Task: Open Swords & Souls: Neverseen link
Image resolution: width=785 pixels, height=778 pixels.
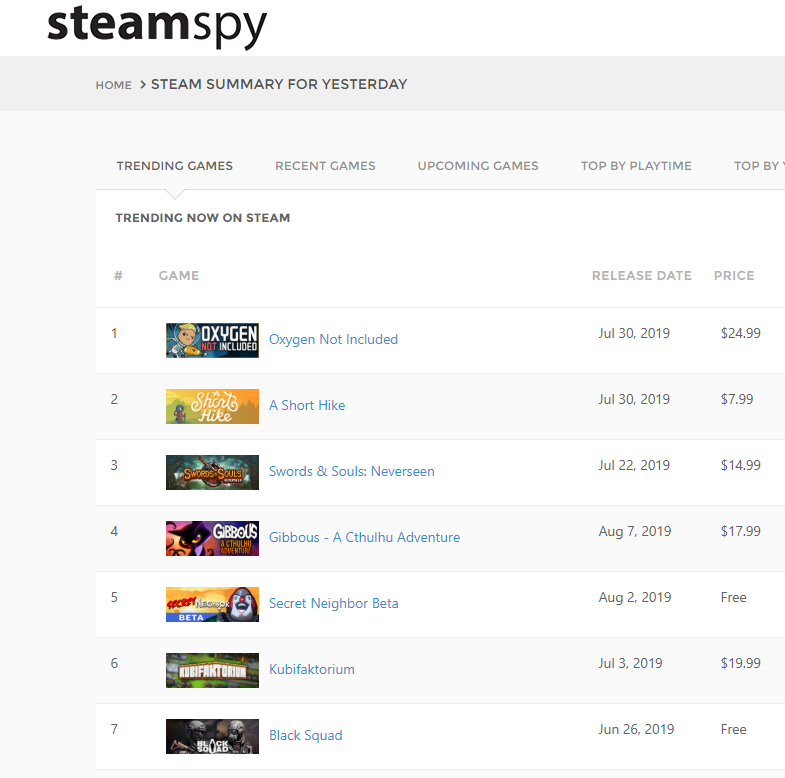Action: pyautogui.click(x=351, y=472)
